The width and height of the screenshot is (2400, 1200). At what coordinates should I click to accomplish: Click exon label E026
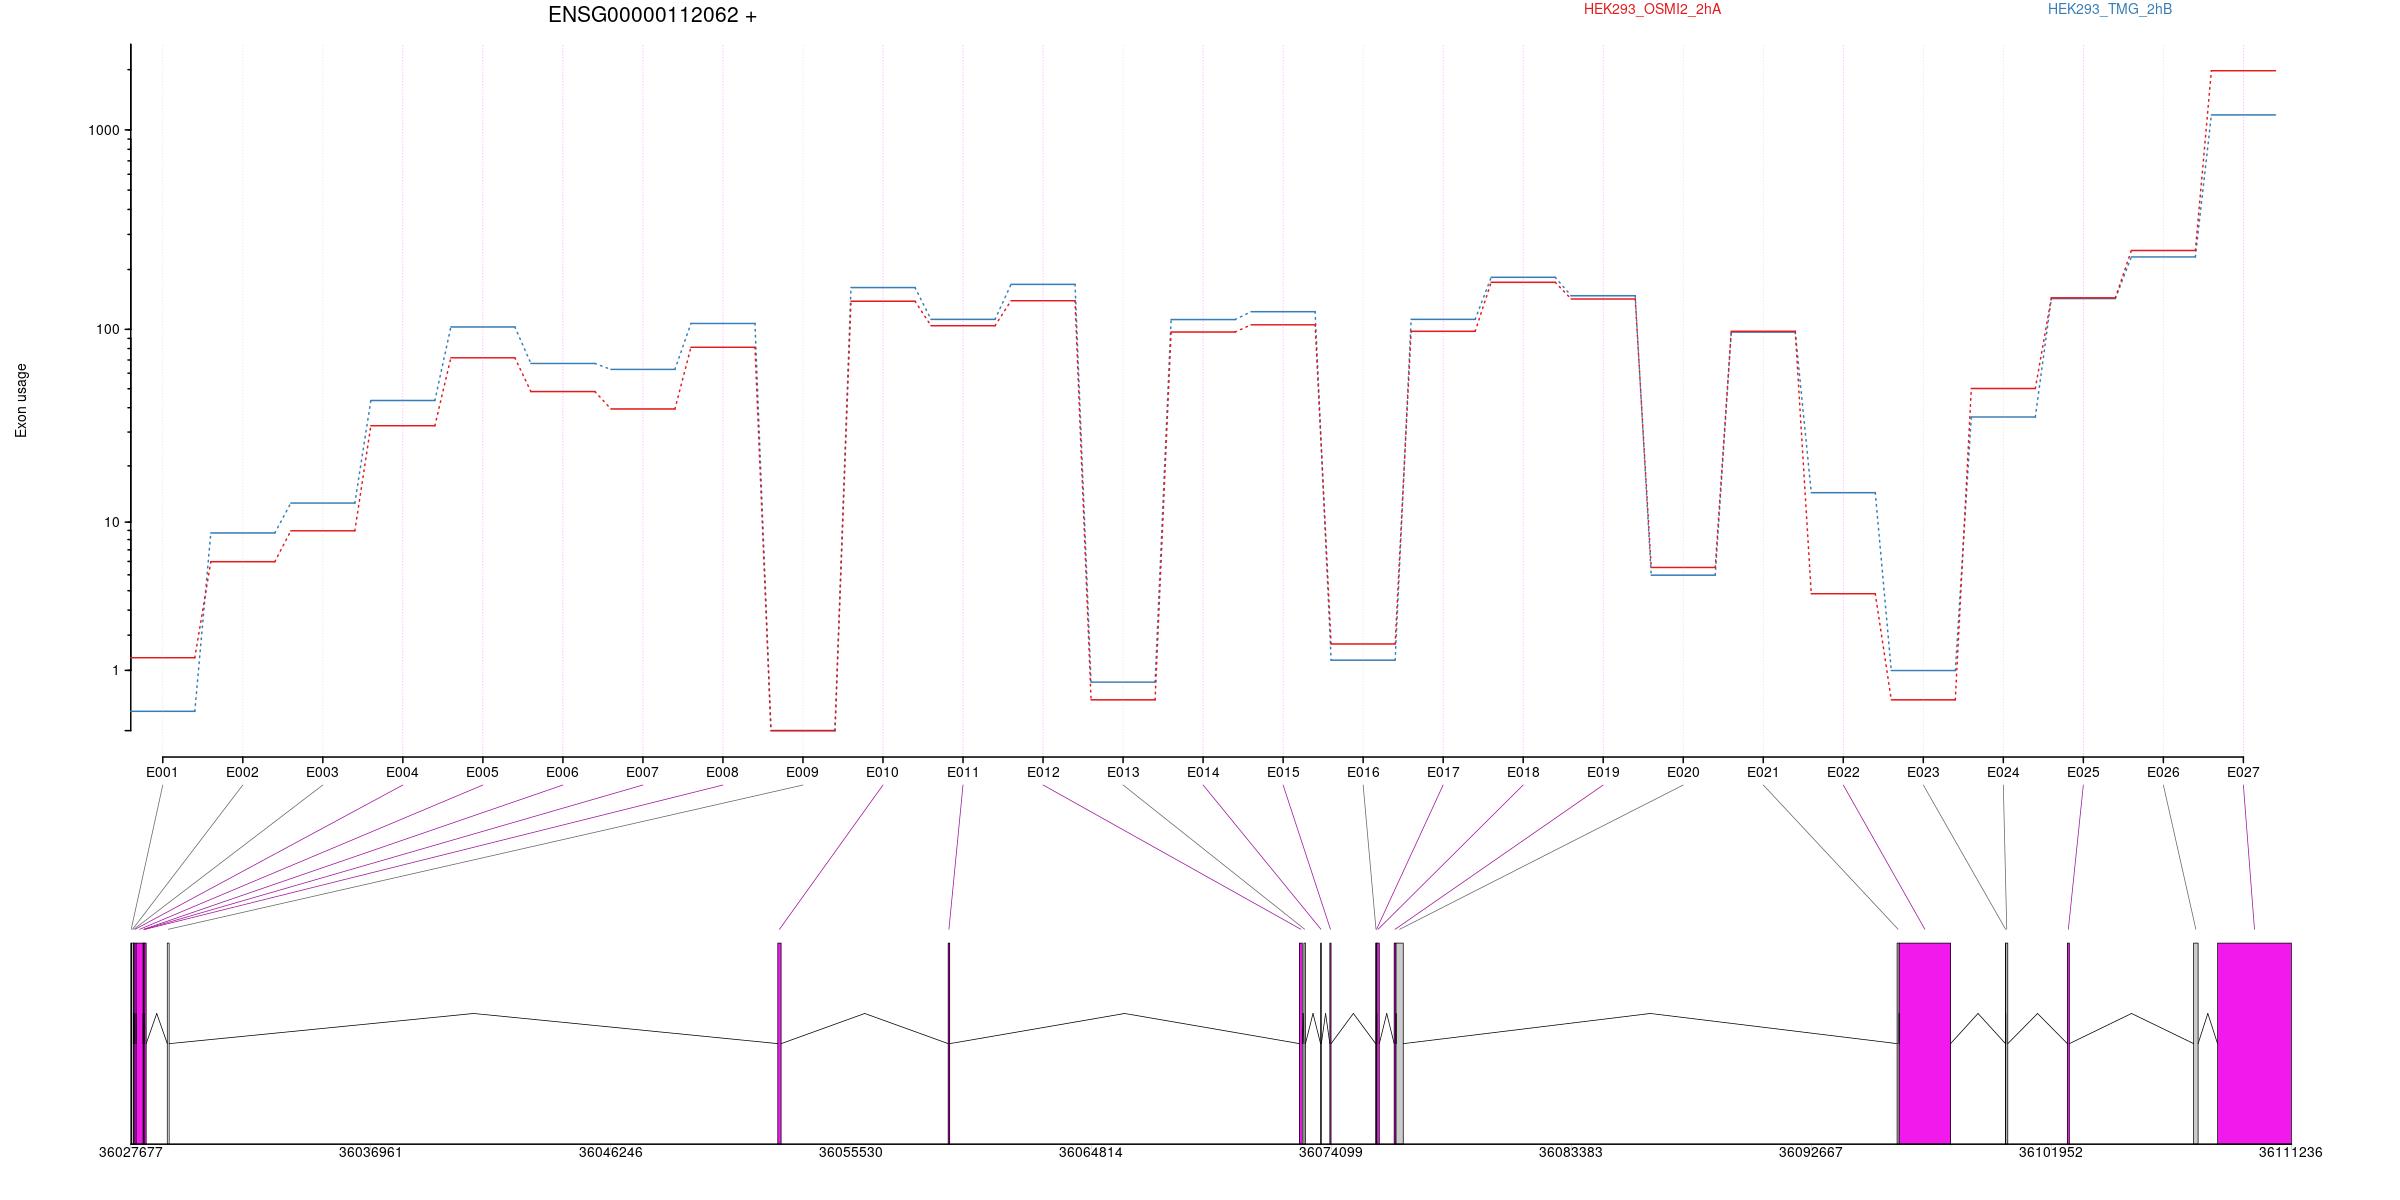[2163, 772]
